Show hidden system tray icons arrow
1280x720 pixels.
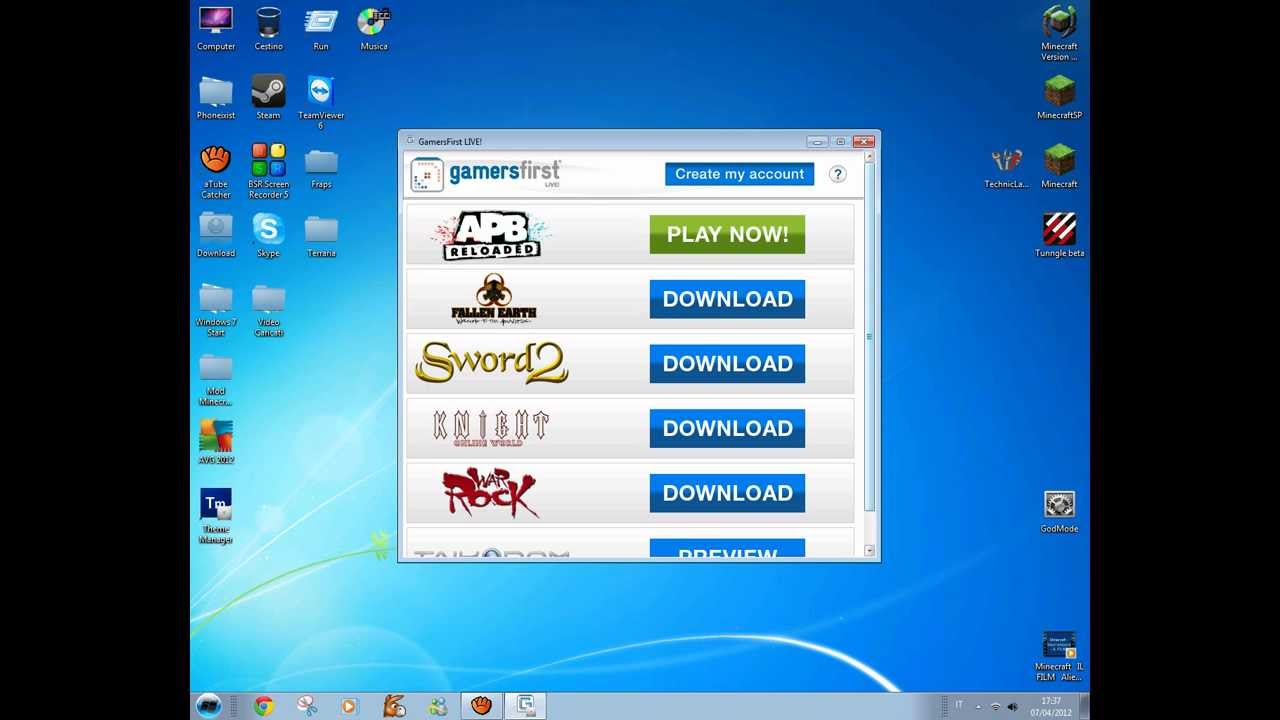[978, 706]
